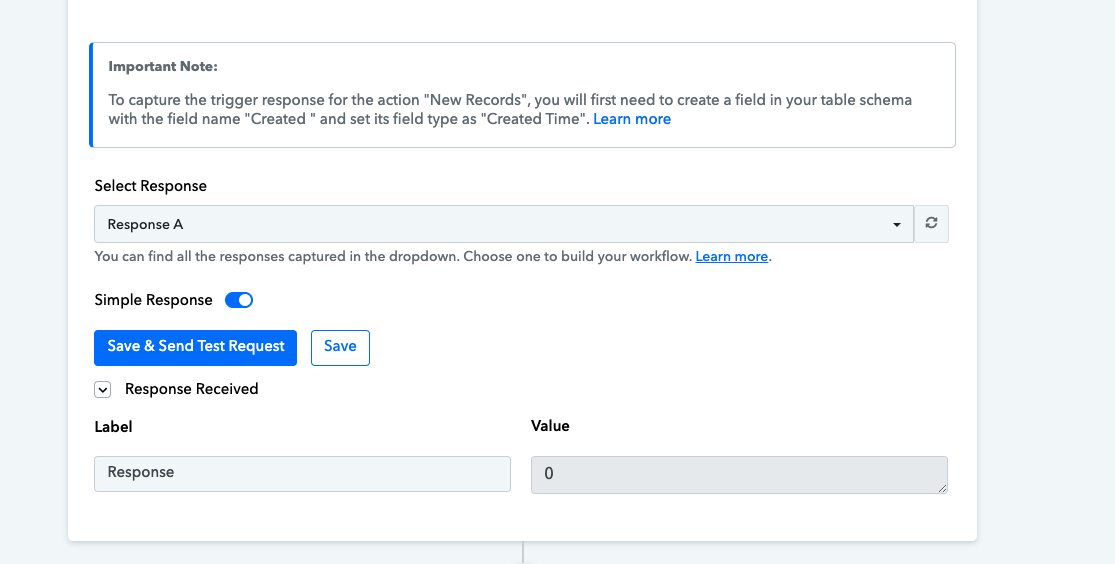Click the outlined Save button
Screen dimensions: 1115x564
tap(340, 347)
